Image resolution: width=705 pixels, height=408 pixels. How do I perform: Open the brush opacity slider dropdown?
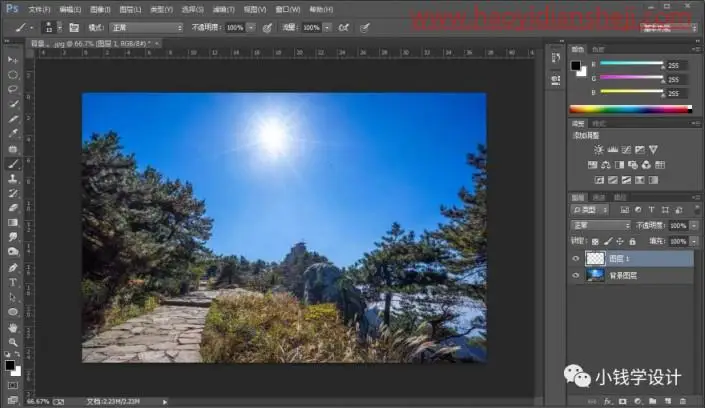(x=251, y=28)
